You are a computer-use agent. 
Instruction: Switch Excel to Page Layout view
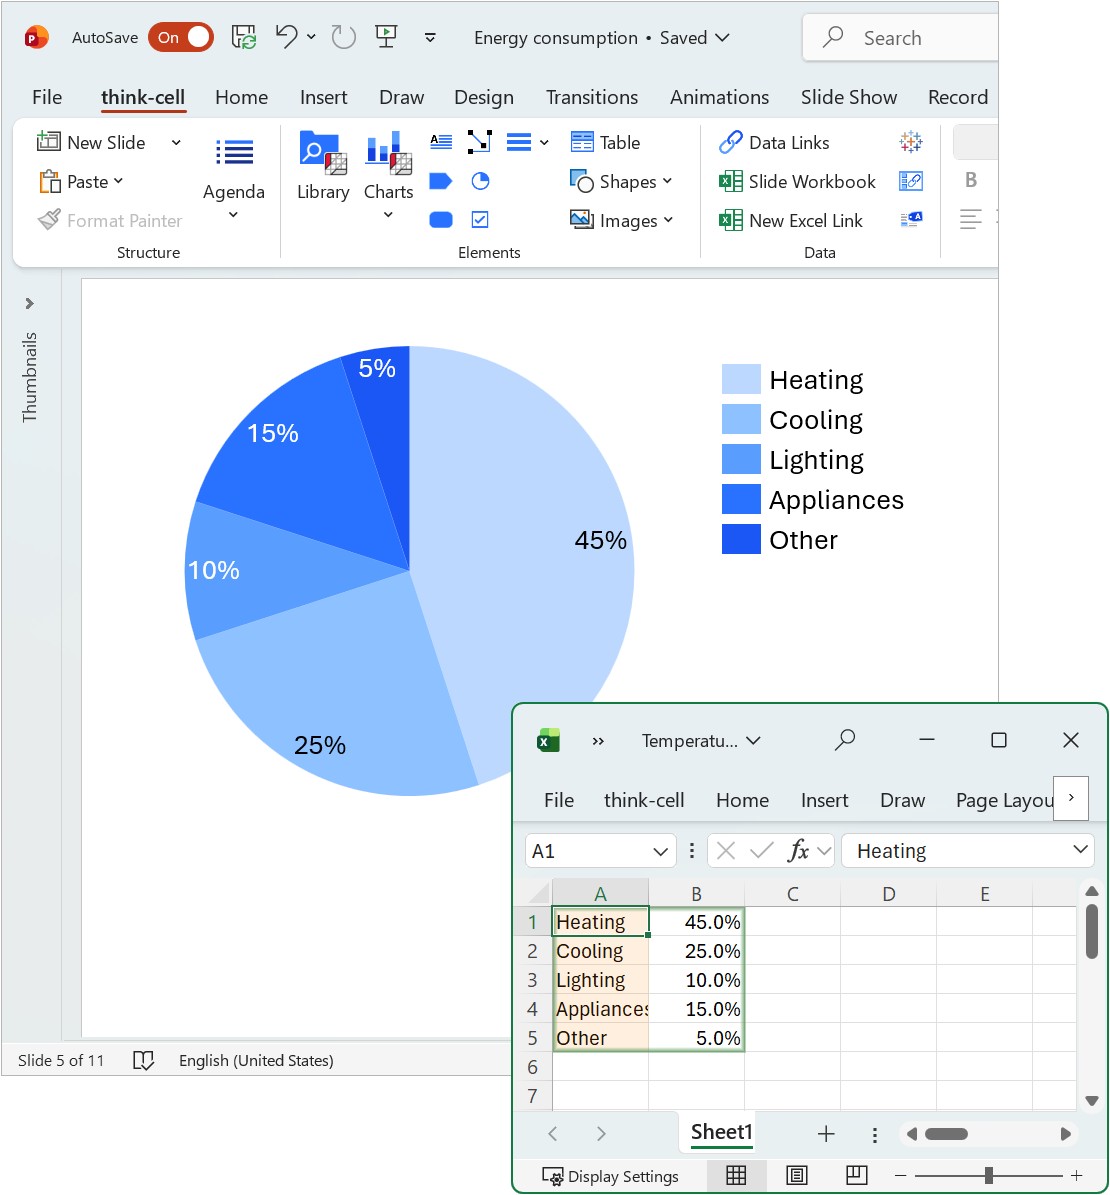pyautogui.click(x=797, y=1175)
